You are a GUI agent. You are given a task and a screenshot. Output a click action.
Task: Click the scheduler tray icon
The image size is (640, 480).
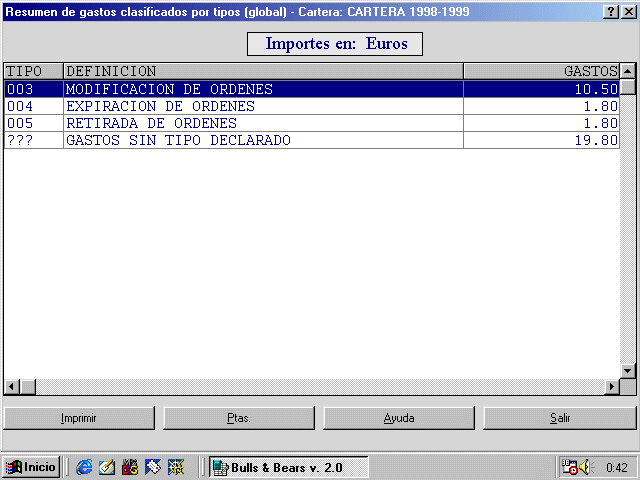pos(569,467)
